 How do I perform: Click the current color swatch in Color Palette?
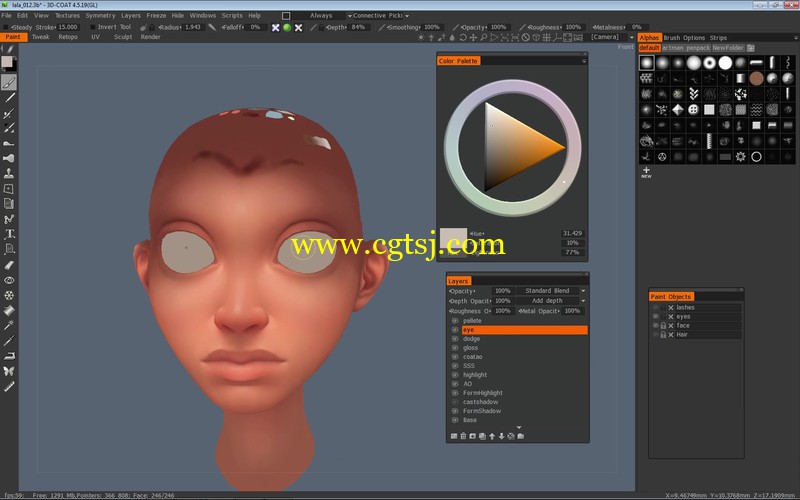(x=453, y=238)
